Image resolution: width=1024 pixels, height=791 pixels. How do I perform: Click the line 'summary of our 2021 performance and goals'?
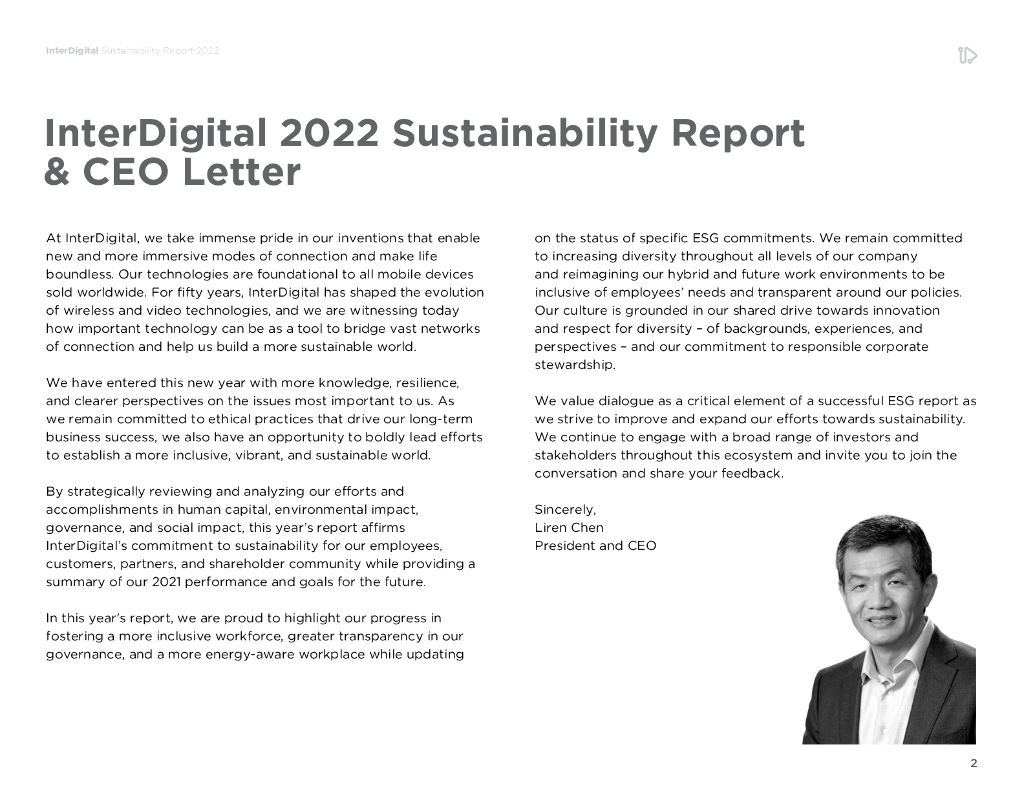[x=236, y=581]
